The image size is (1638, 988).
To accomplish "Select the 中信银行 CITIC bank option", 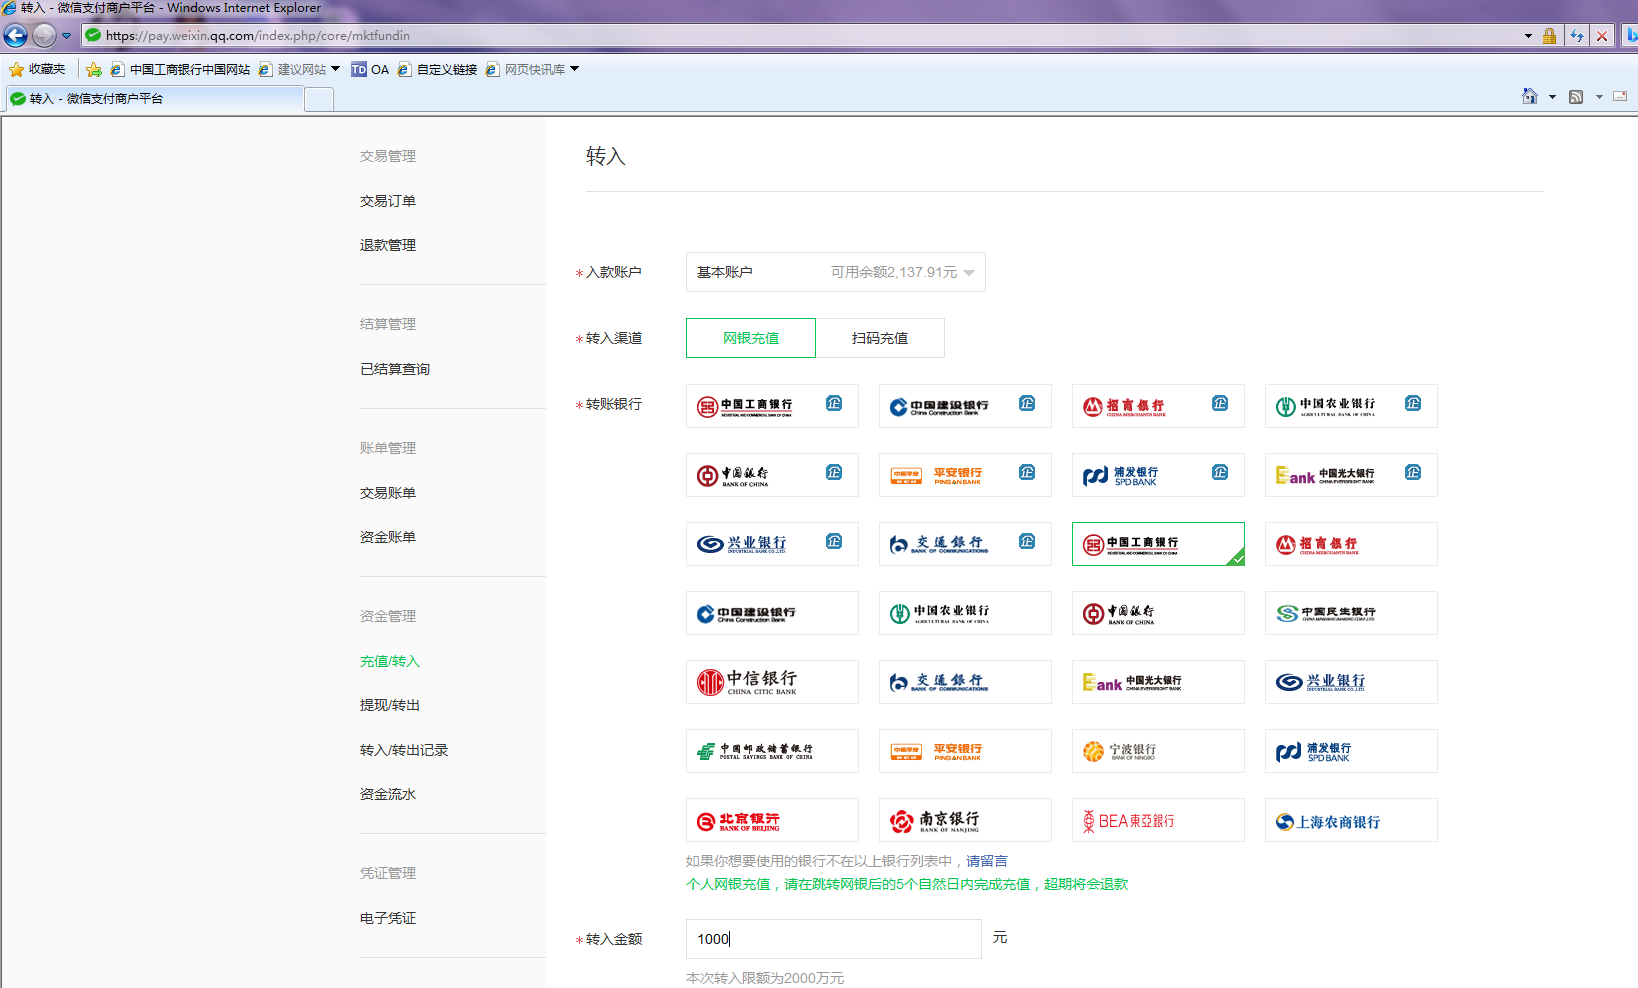I will click(x=772, y=682).
